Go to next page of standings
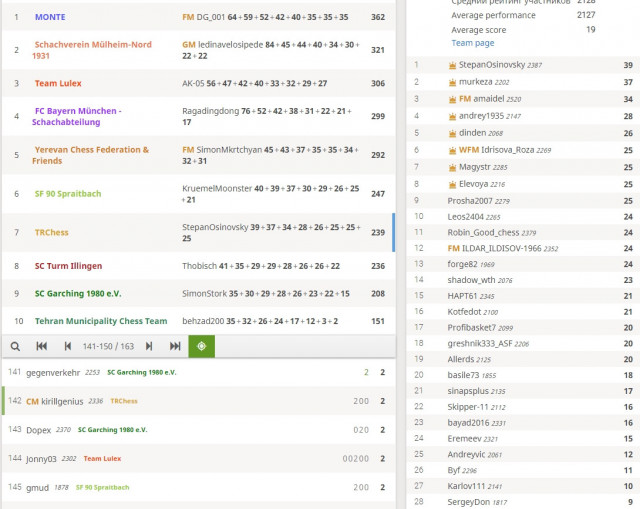The image size is (640, 509). coord(149,347)
